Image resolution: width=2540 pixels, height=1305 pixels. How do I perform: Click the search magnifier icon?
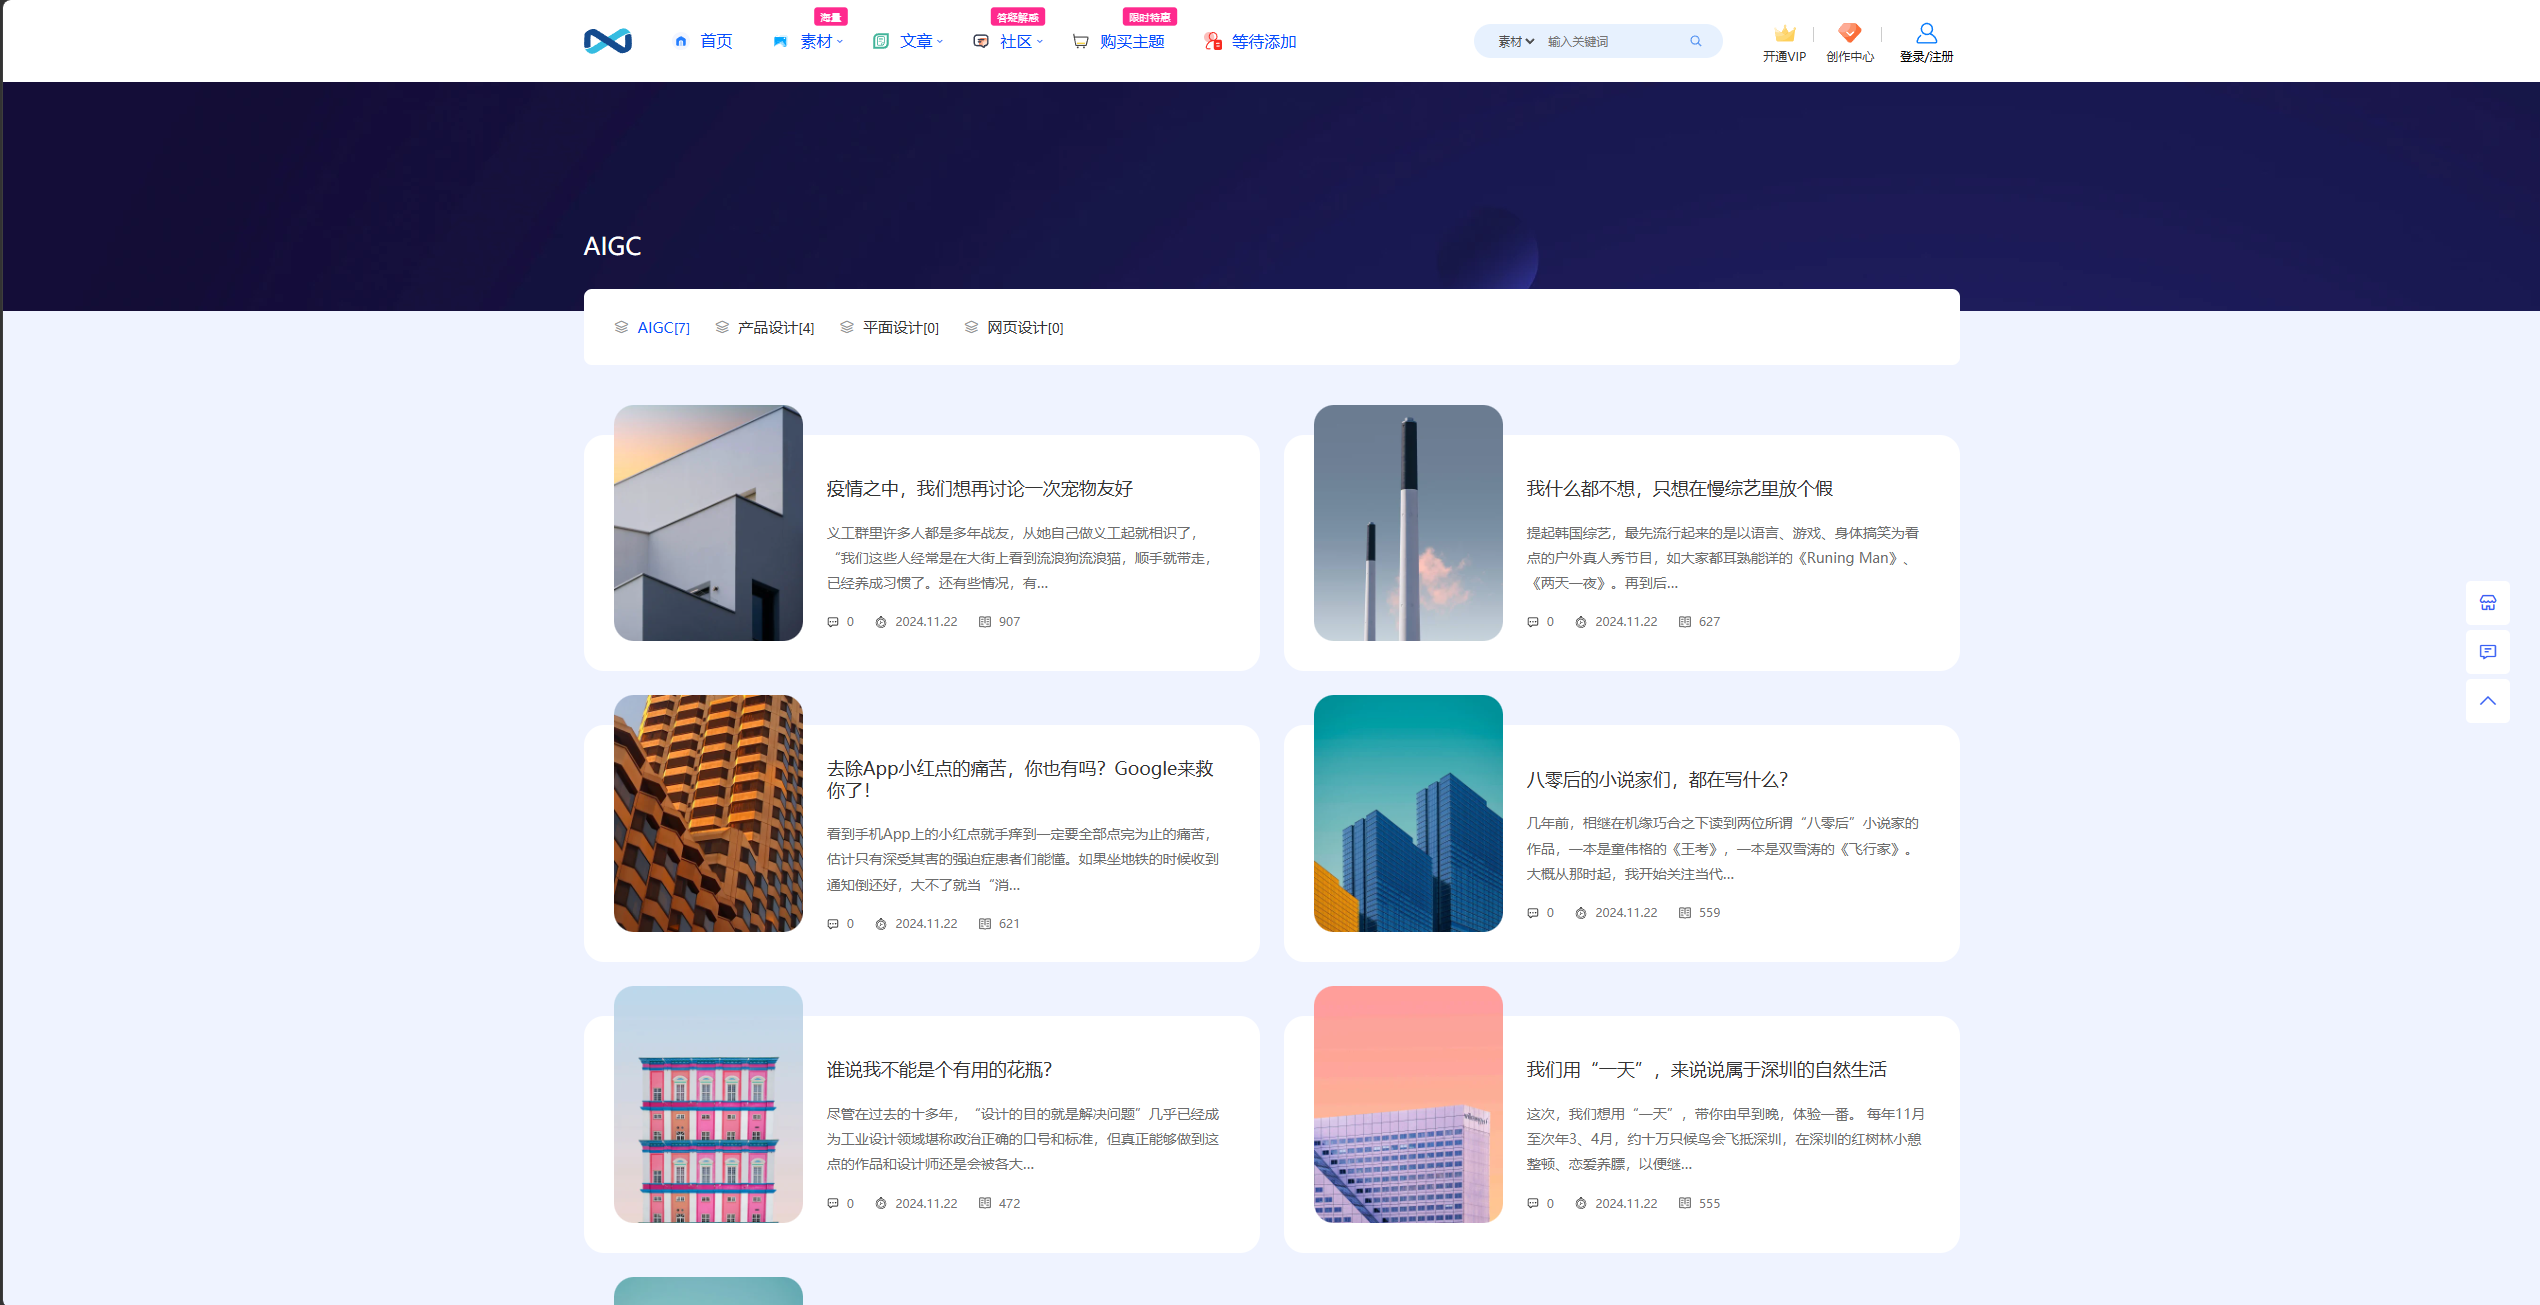pos(1696,41)
